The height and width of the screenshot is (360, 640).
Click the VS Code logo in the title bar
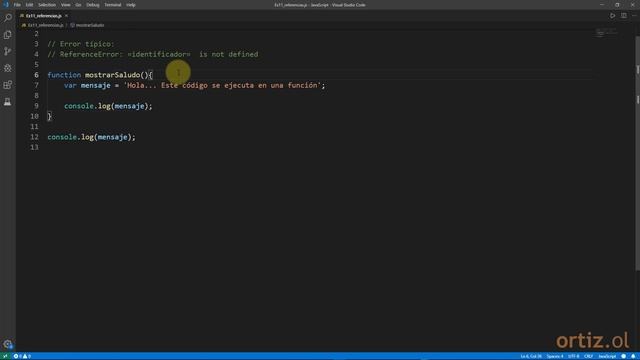(x=6, y=5)
